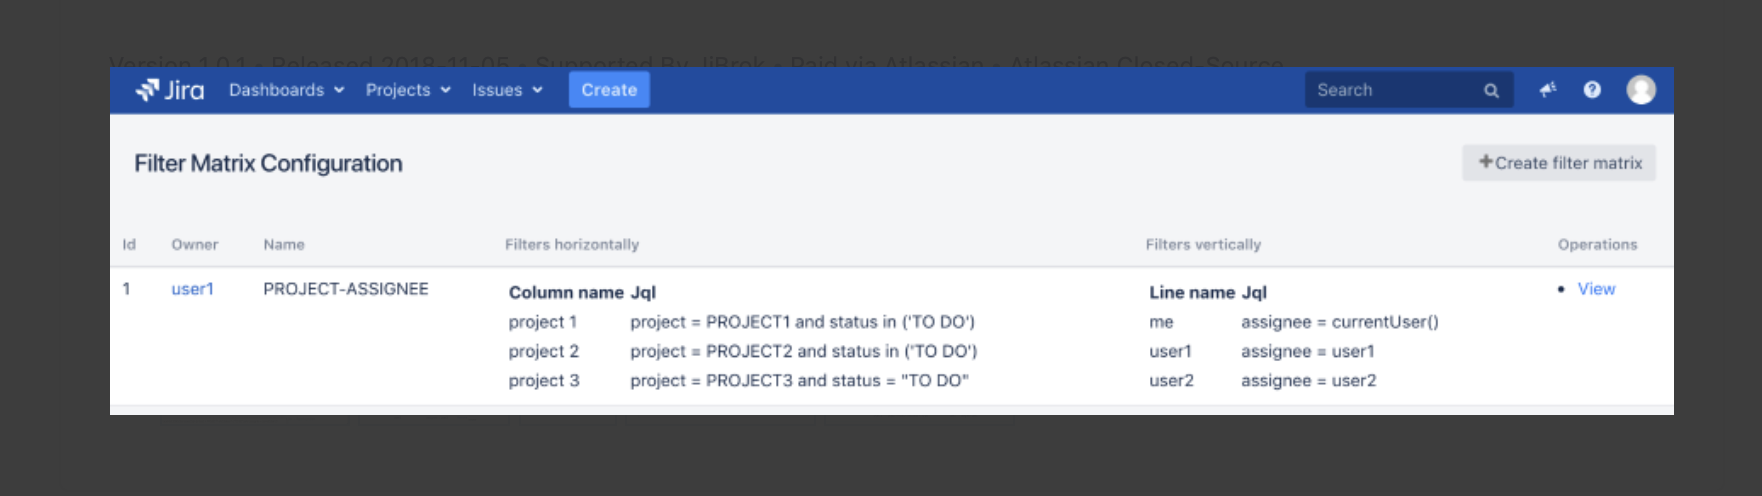Click the magnifier icon in the search box
Screen dimensions: 1762x496
(1491, 90)
